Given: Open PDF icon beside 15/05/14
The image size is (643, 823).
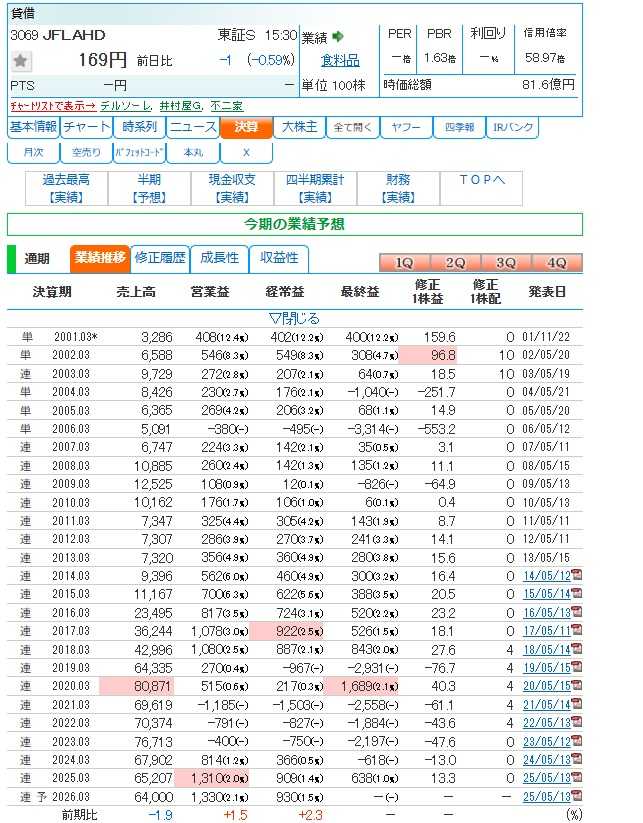Looking at the screenshot, I should 577,594.
